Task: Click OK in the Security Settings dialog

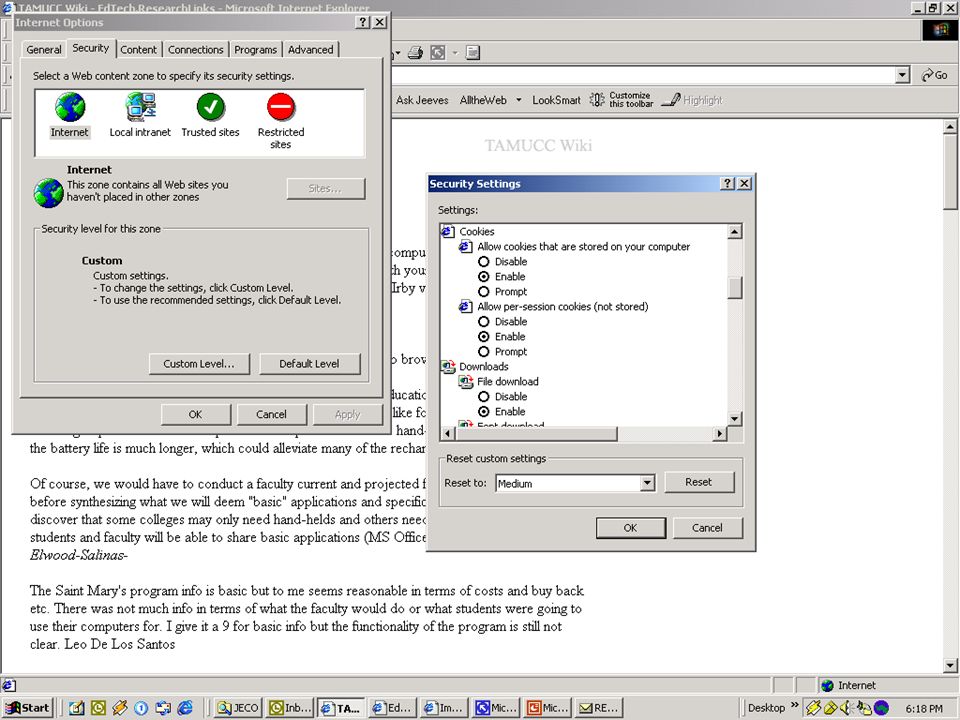Action: [x=631, y=528]
